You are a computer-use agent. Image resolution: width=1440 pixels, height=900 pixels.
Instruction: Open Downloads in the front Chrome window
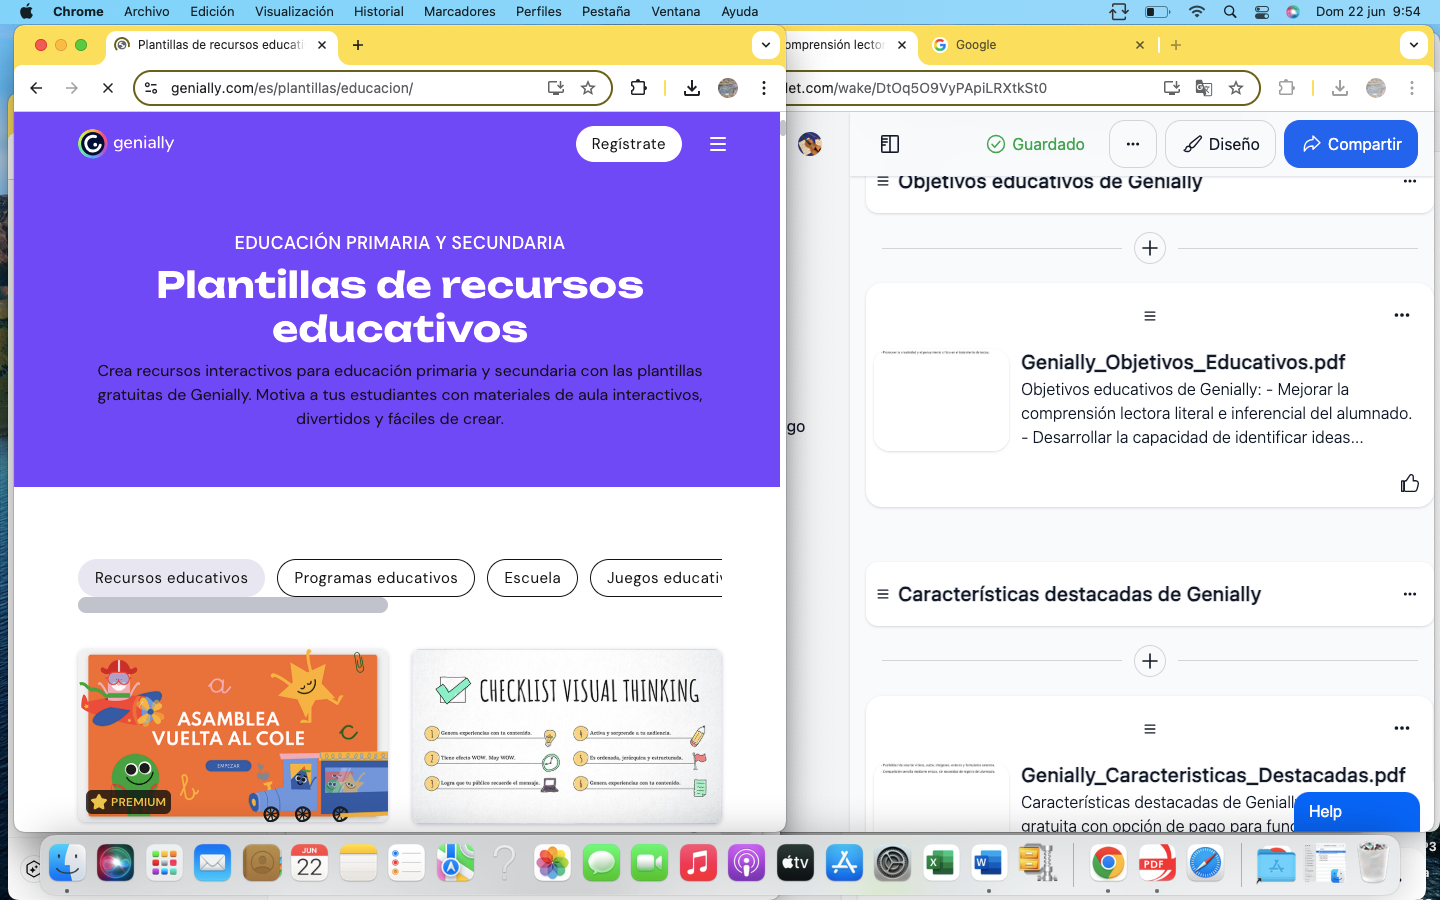pos(691,88)
